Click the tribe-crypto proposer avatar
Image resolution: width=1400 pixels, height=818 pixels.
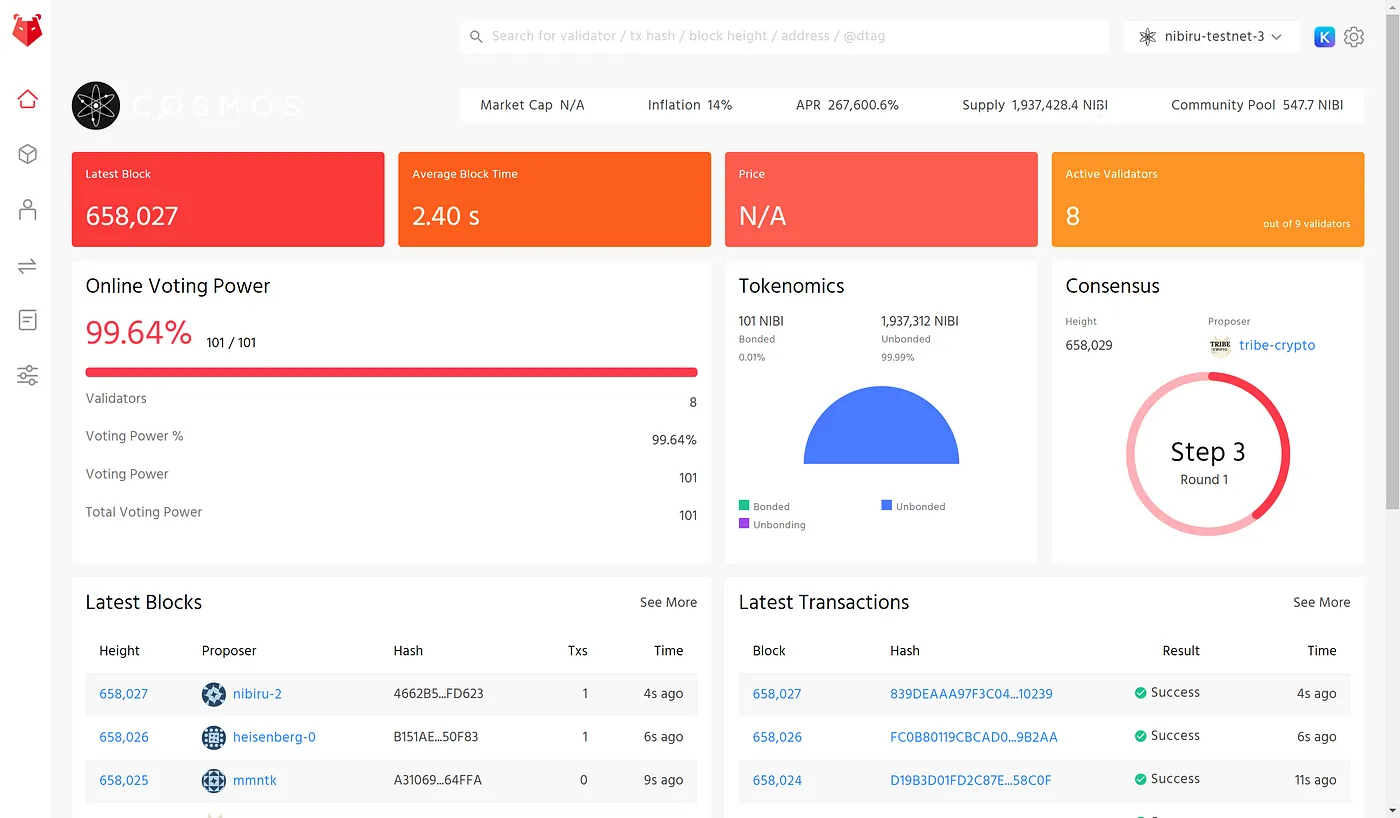point(1220,346)
